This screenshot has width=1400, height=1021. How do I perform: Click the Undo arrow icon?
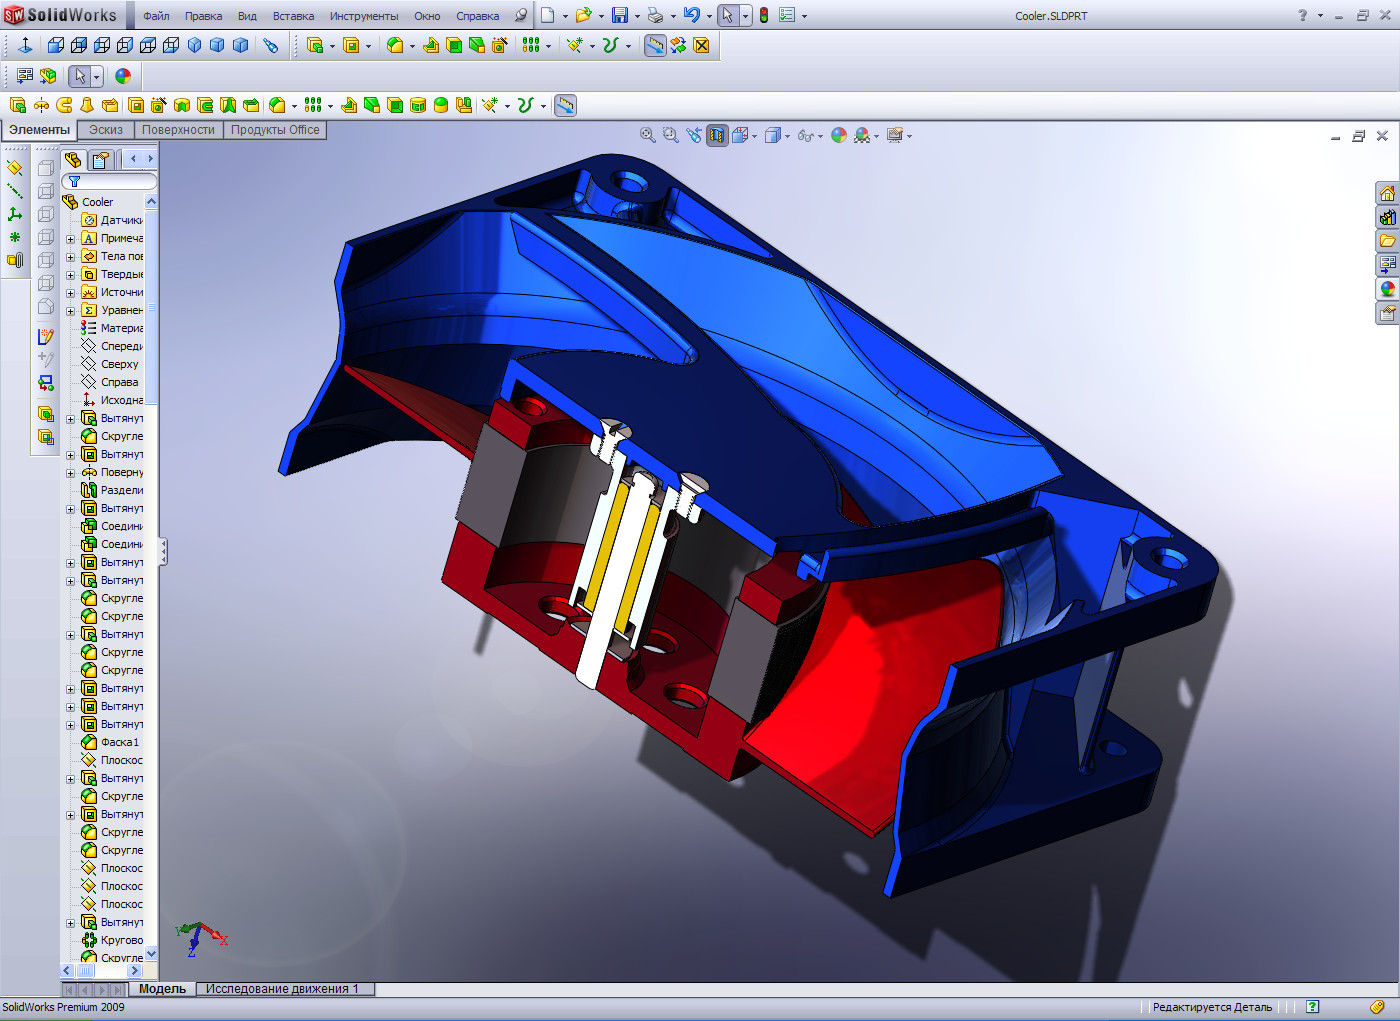pyautogui.click(x=691, y=15)
